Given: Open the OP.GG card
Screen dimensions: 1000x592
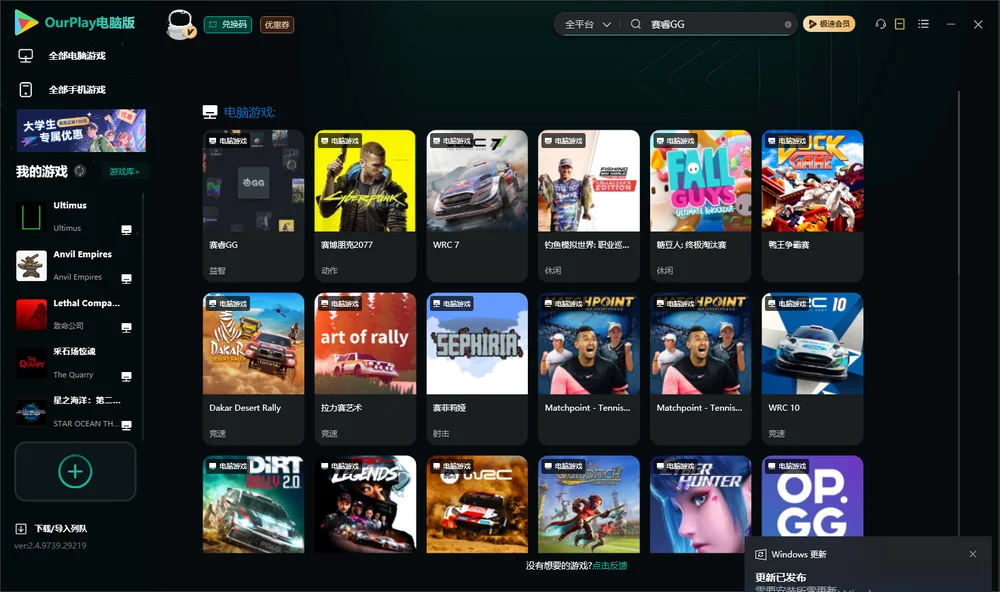Looking at the screenshot, I should (812, 496).
